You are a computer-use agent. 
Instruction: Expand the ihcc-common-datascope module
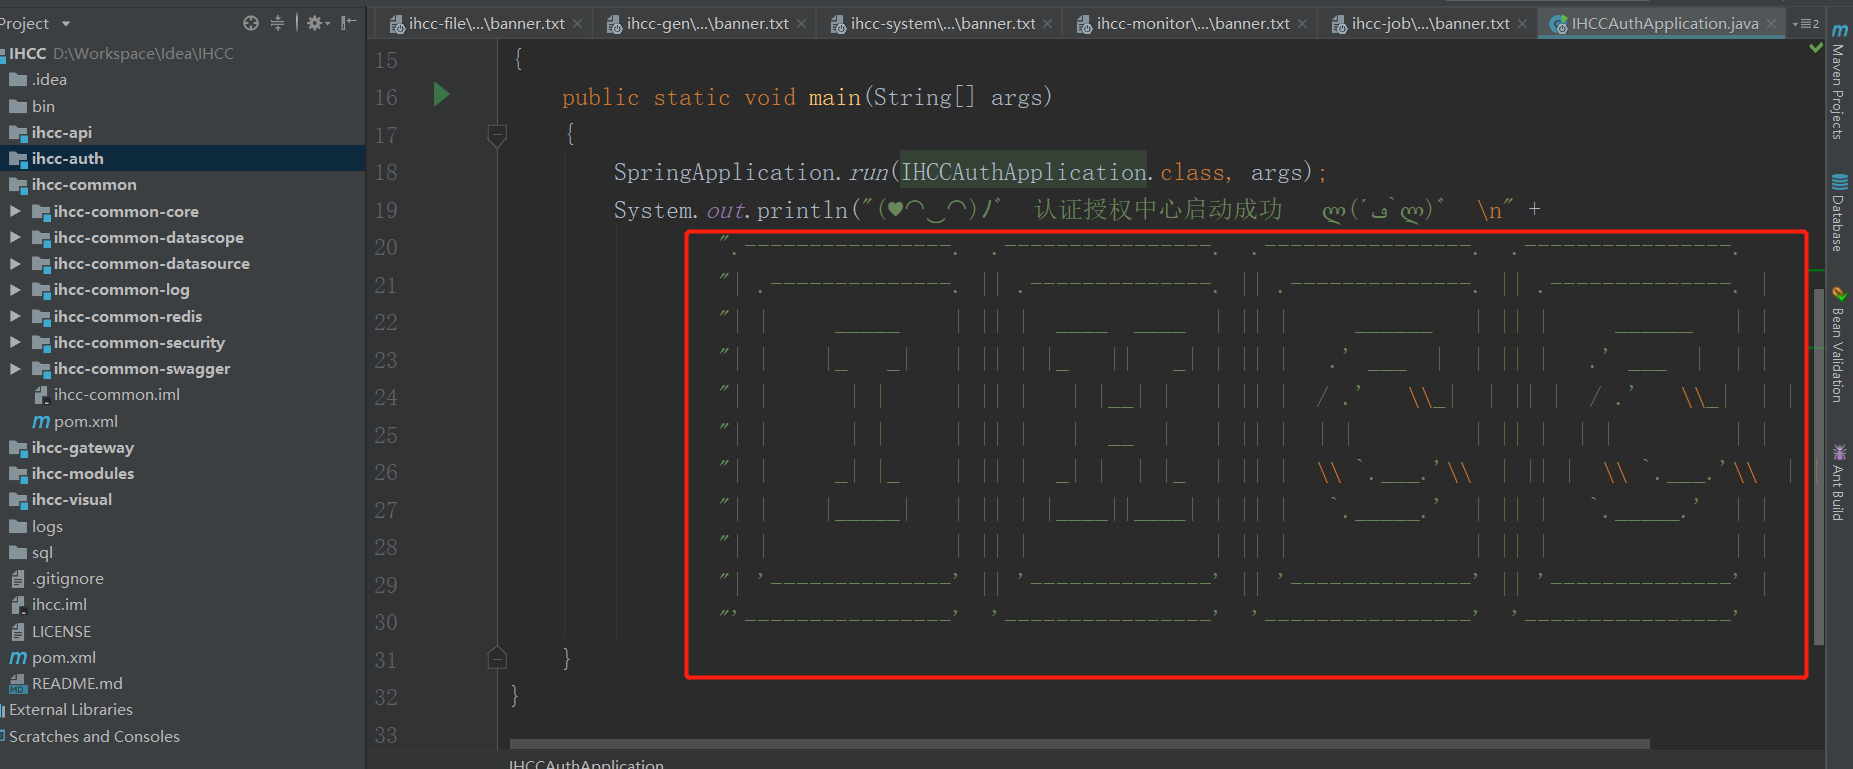point(15,237)
